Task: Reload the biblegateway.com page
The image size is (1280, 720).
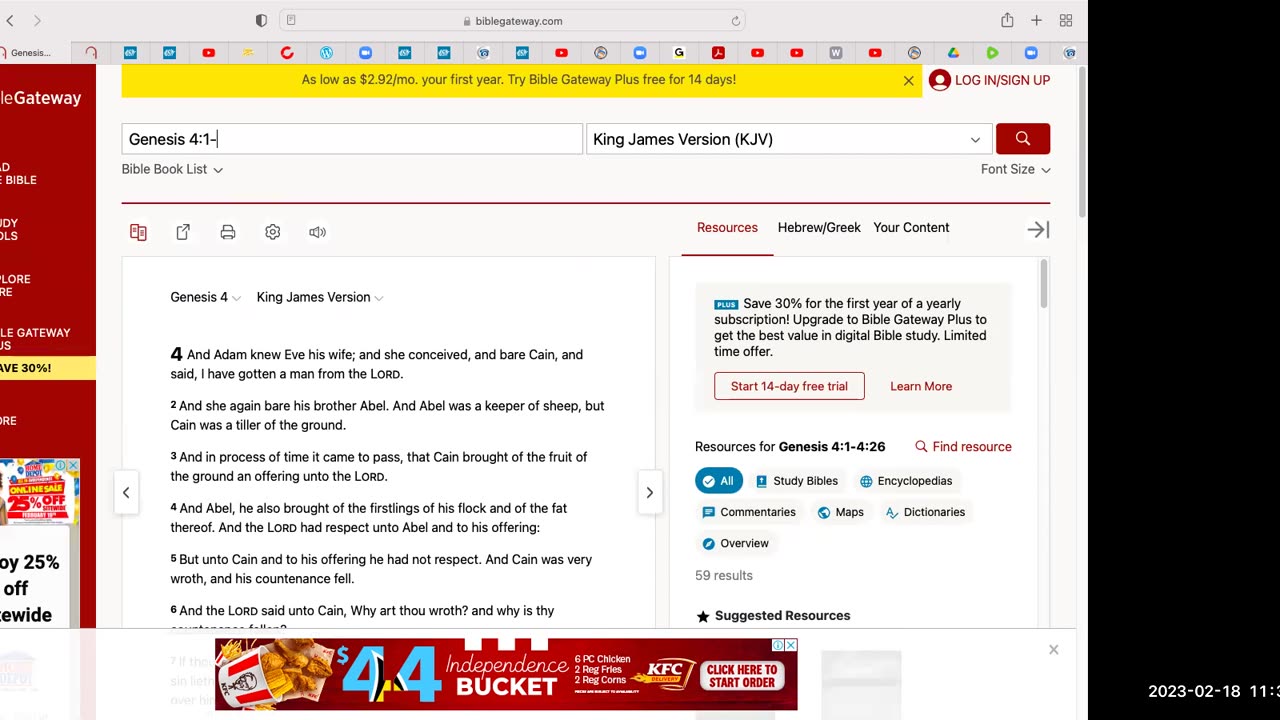Action: 736,21
